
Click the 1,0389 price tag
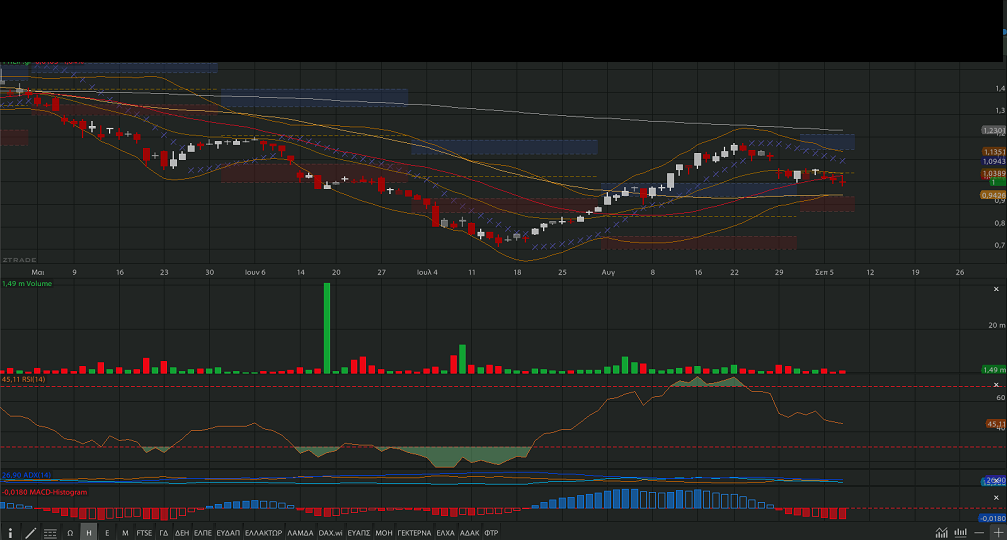[x=994, y=174]
